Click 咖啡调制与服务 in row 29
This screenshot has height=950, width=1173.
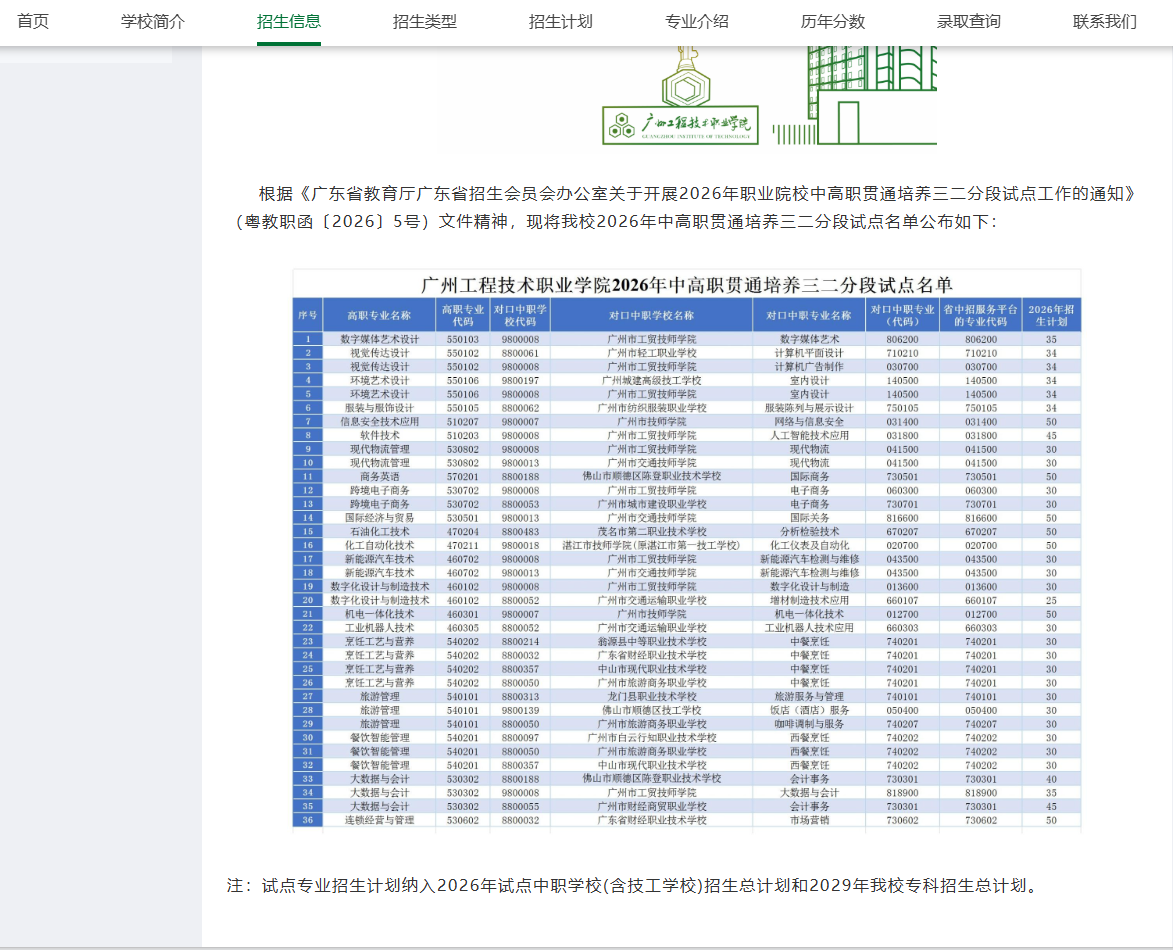click(x=809, y=724)
